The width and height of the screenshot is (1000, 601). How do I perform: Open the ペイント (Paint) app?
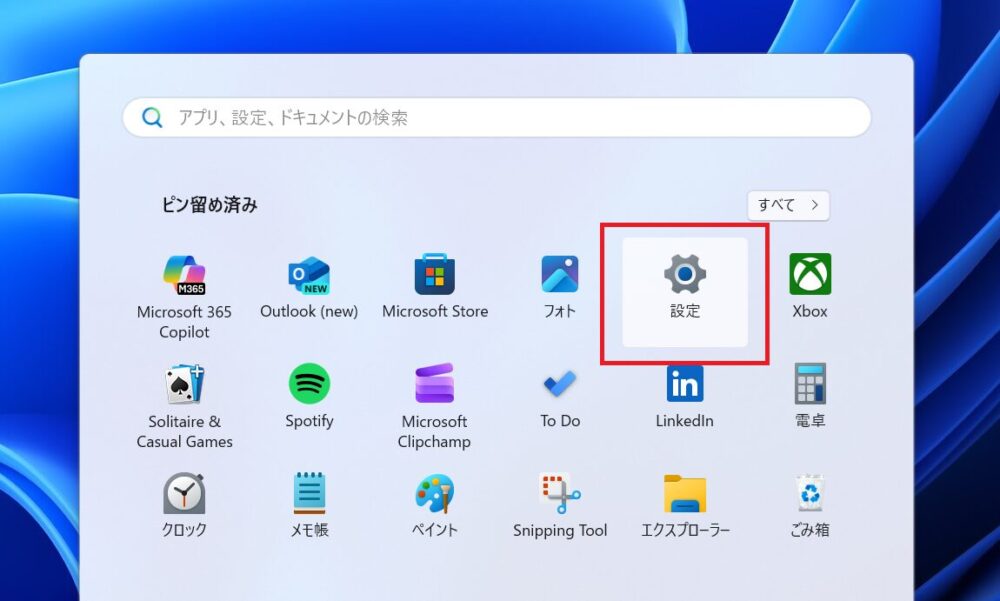(x=435, y=495)
